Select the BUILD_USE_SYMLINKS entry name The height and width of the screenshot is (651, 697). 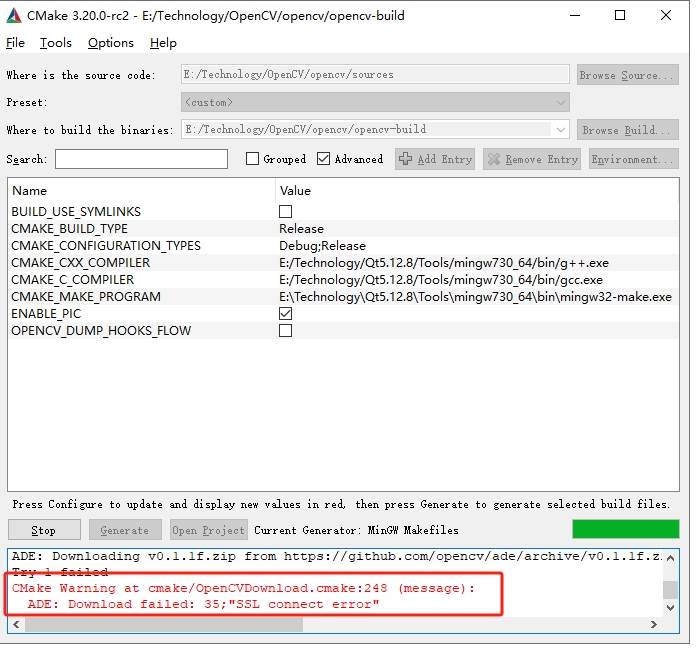point(76,212)
